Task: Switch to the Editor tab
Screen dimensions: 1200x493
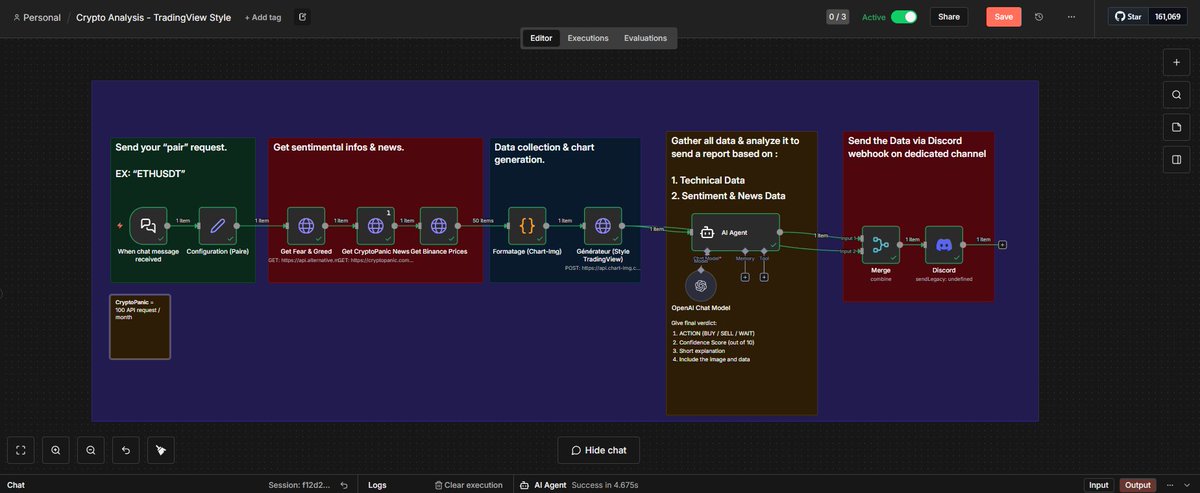Action: click(x=541, y=38)
